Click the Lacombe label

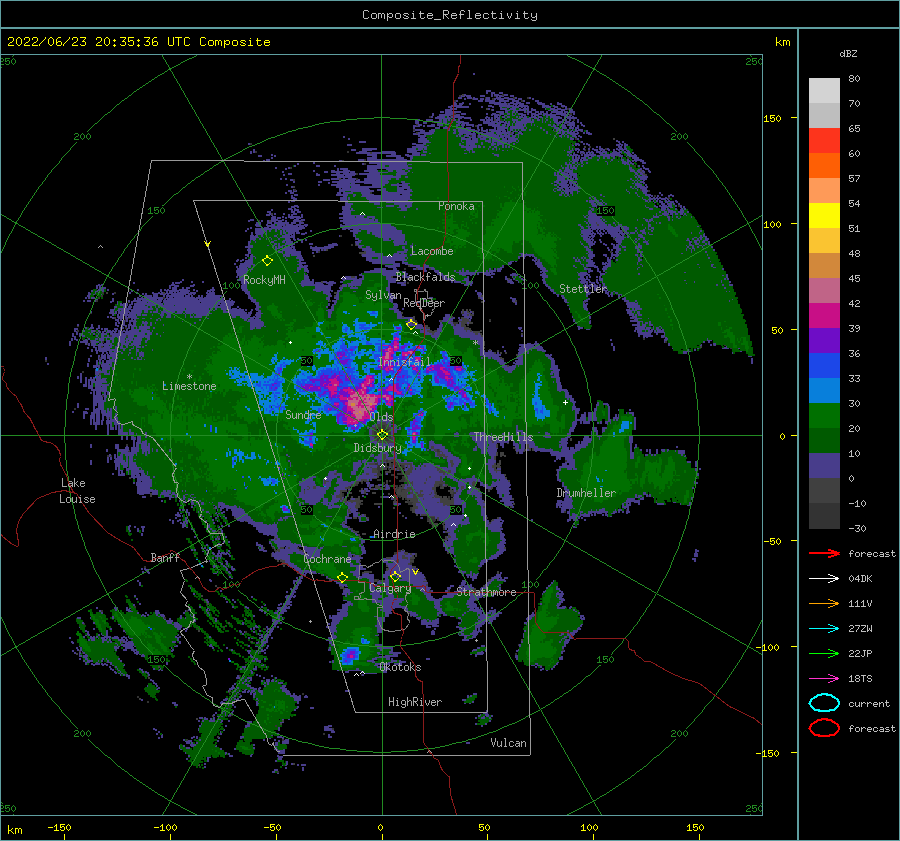coord(432,251)
